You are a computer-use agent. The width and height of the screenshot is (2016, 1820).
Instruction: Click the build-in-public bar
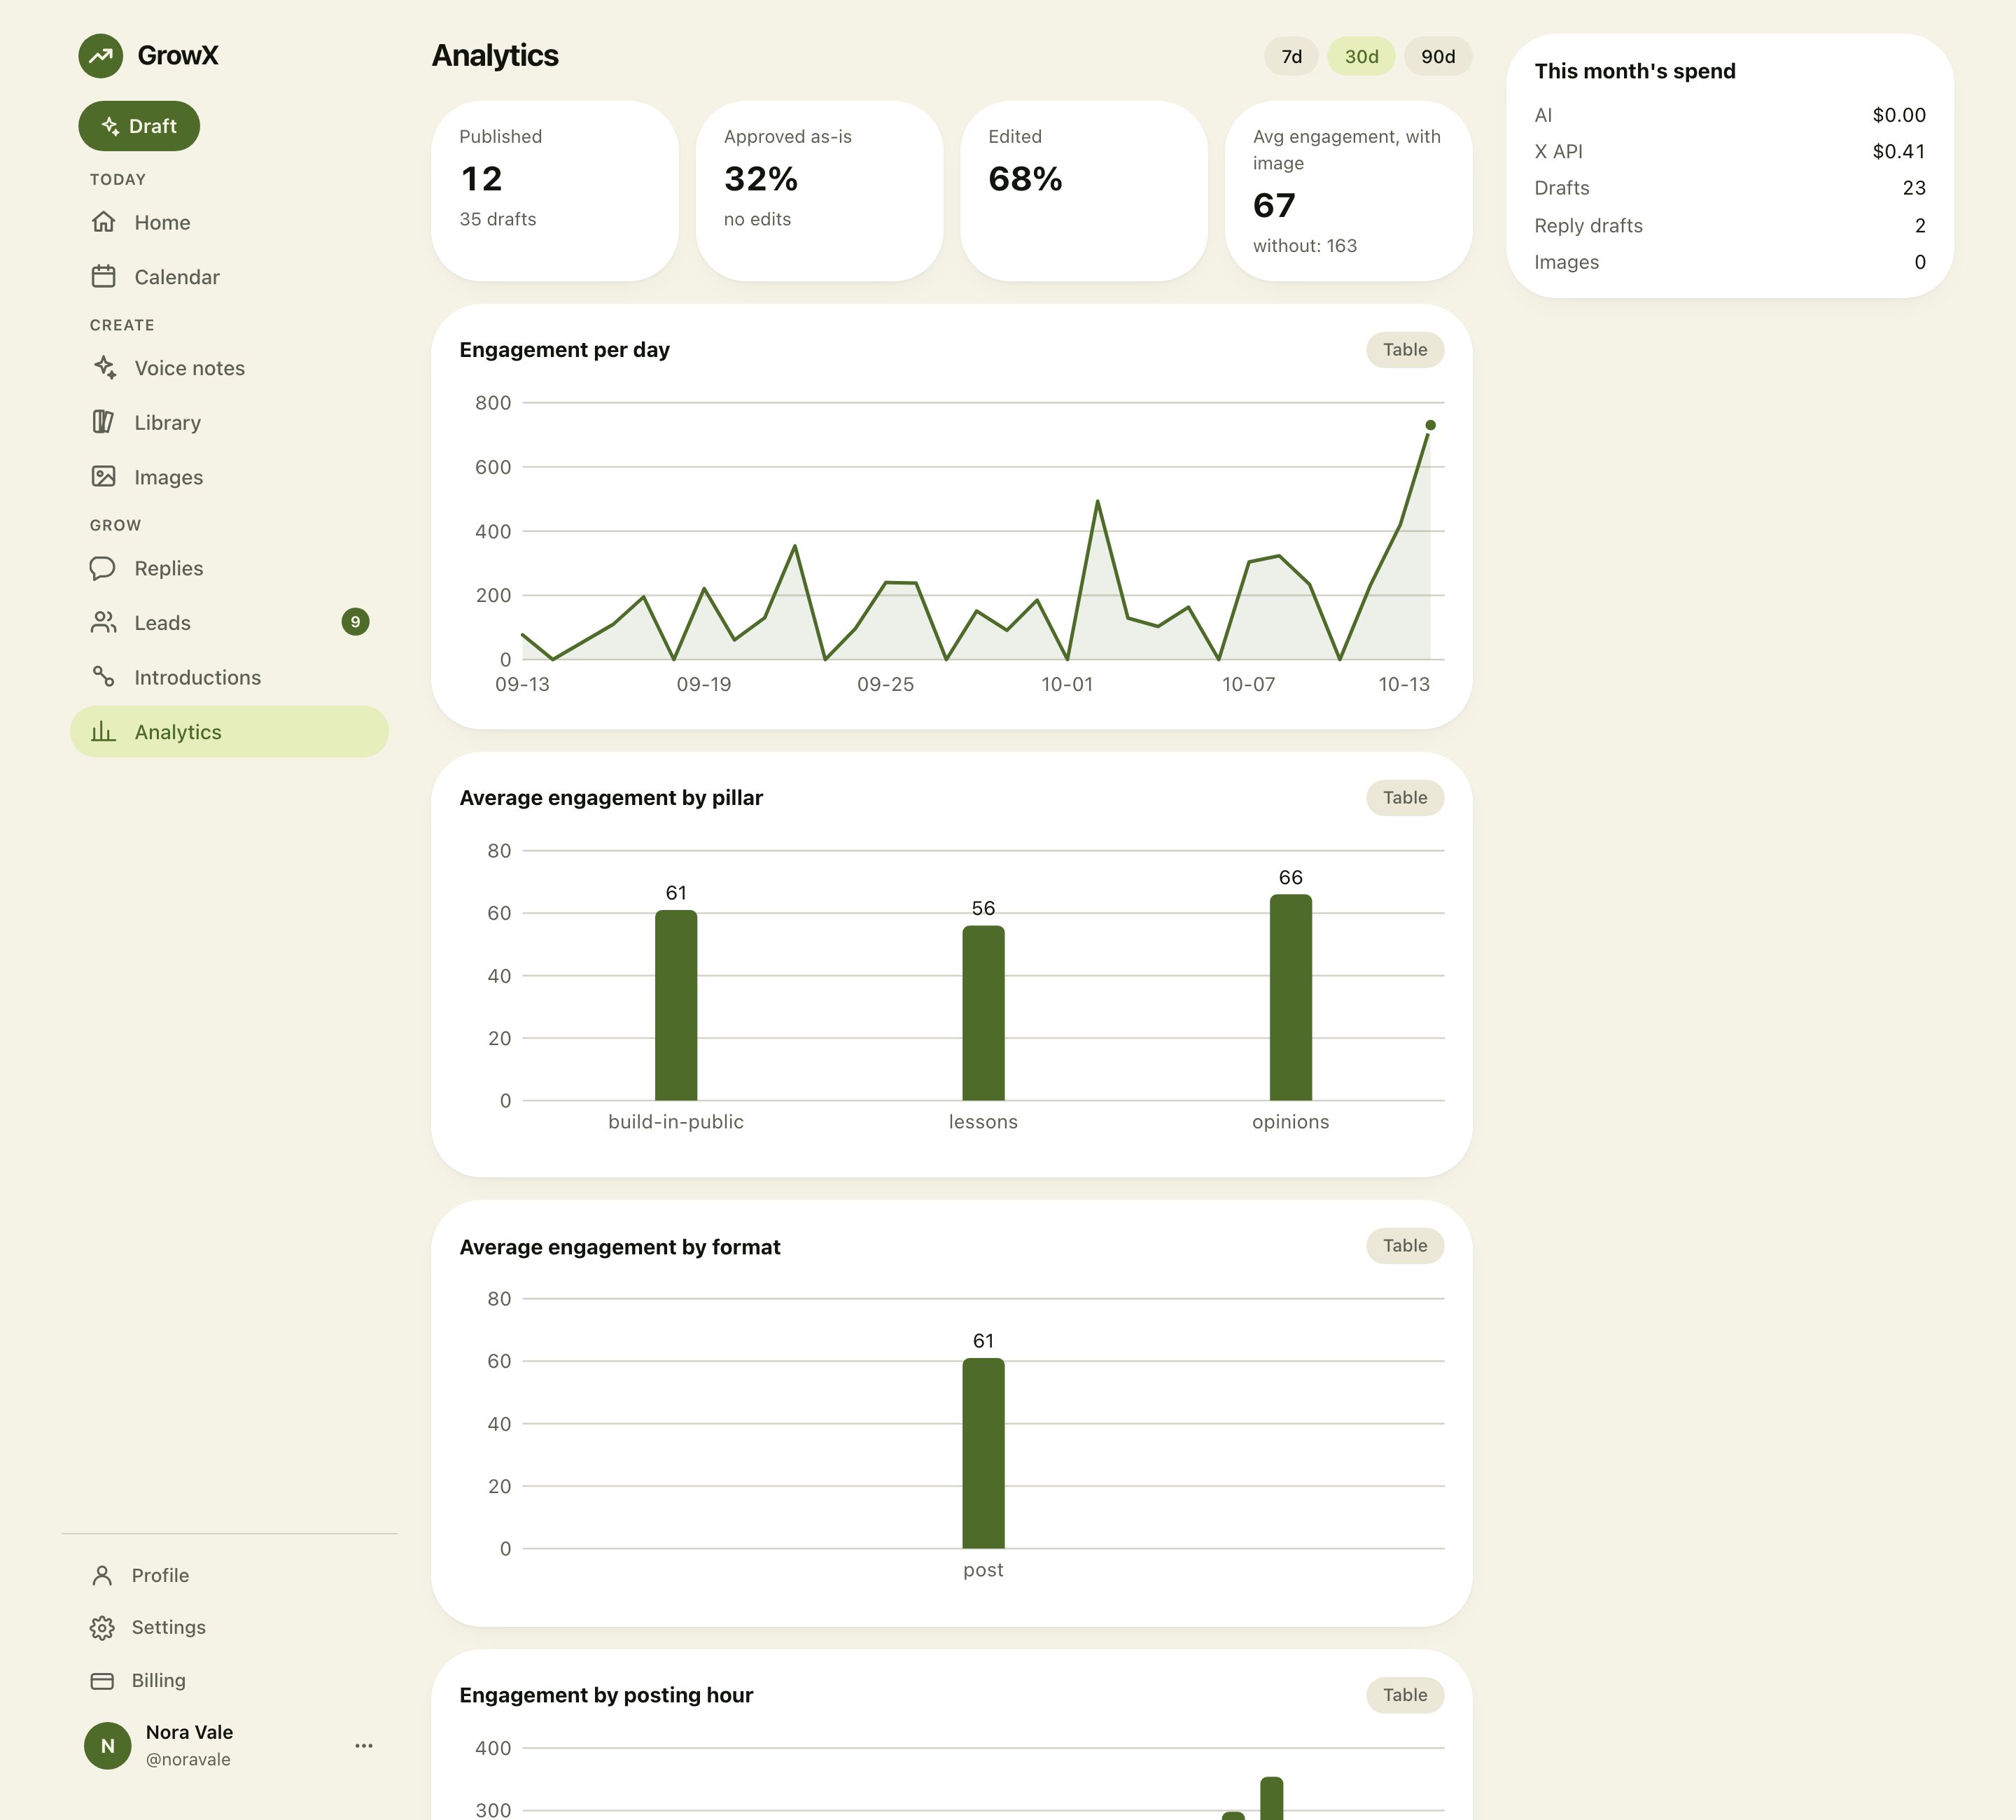[x=676, y=1005]
